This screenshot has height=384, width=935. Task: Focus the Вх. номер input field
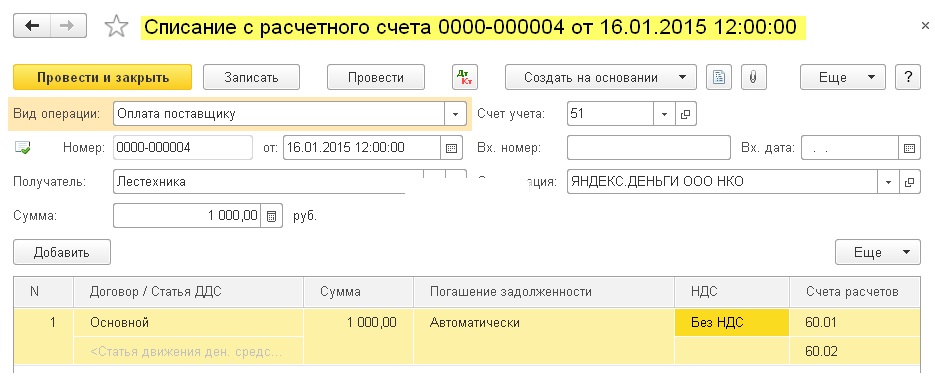tap(648, 148)
